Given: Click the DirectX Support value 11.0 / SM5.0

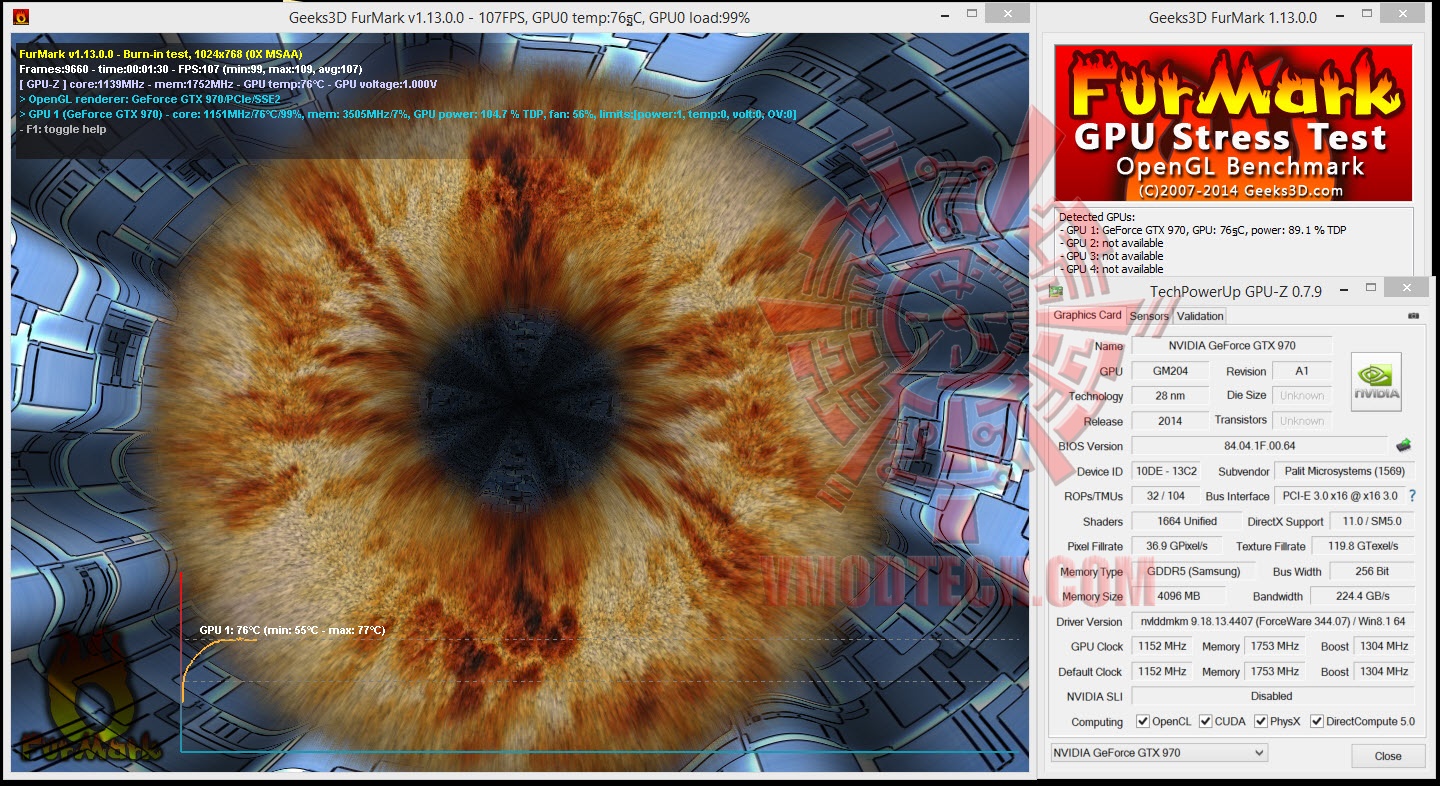Looking at the screenshot, I should [1371, 521].
